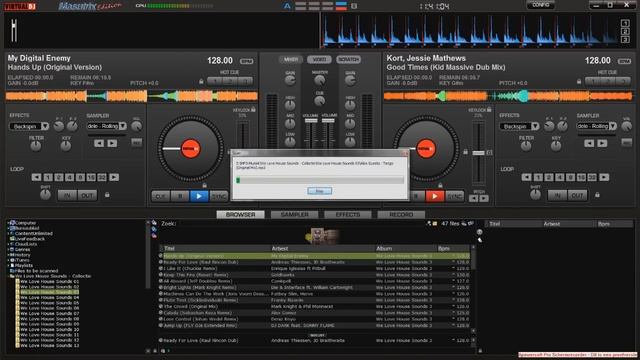Screen dimensions: 640x360
Task: Click the left channel volume fader
Action: click(x=311, y=121)
